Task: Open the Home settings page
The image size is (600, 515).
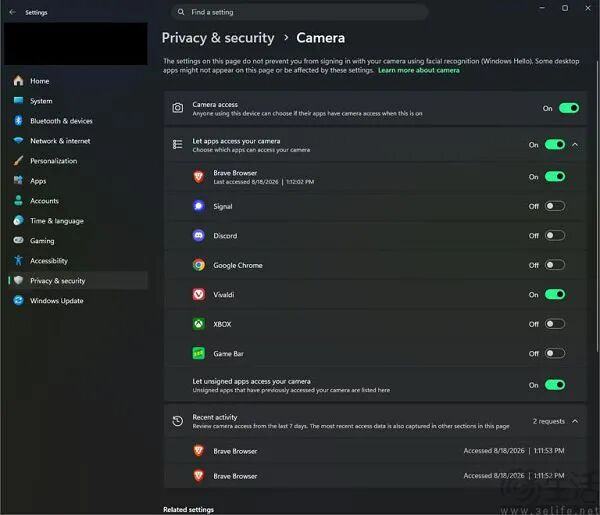Action: click(x=78, y=81)
